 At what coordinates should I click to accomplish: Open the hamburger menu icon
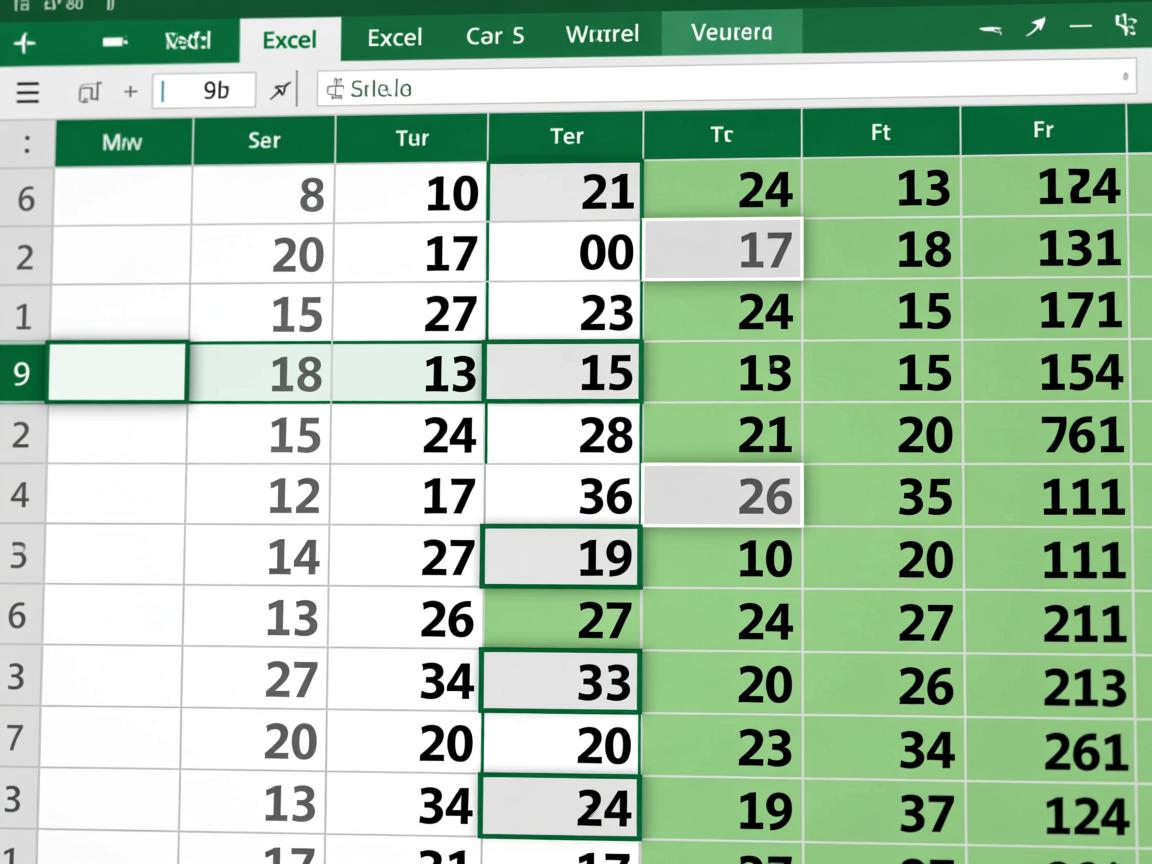coord(28,92)
